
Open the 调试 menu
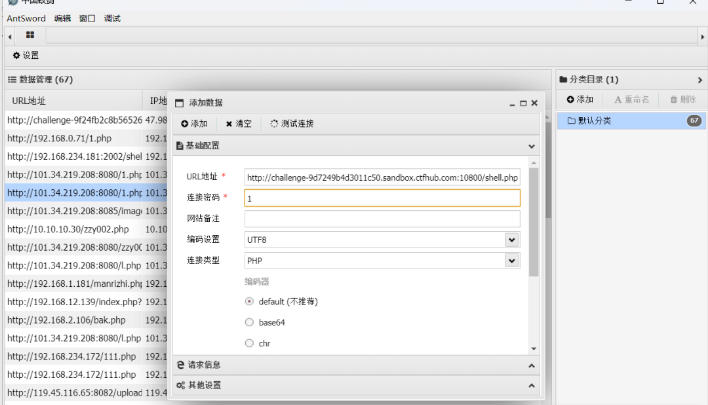tap(112, 19)
